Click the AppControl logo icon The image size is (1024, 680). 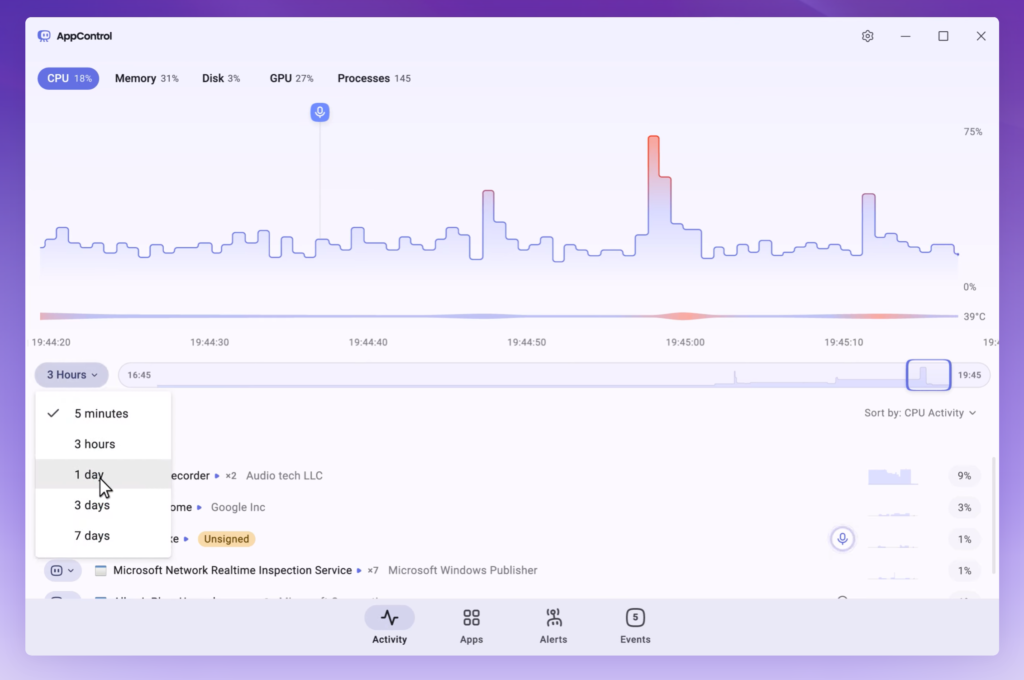(44, 36)
